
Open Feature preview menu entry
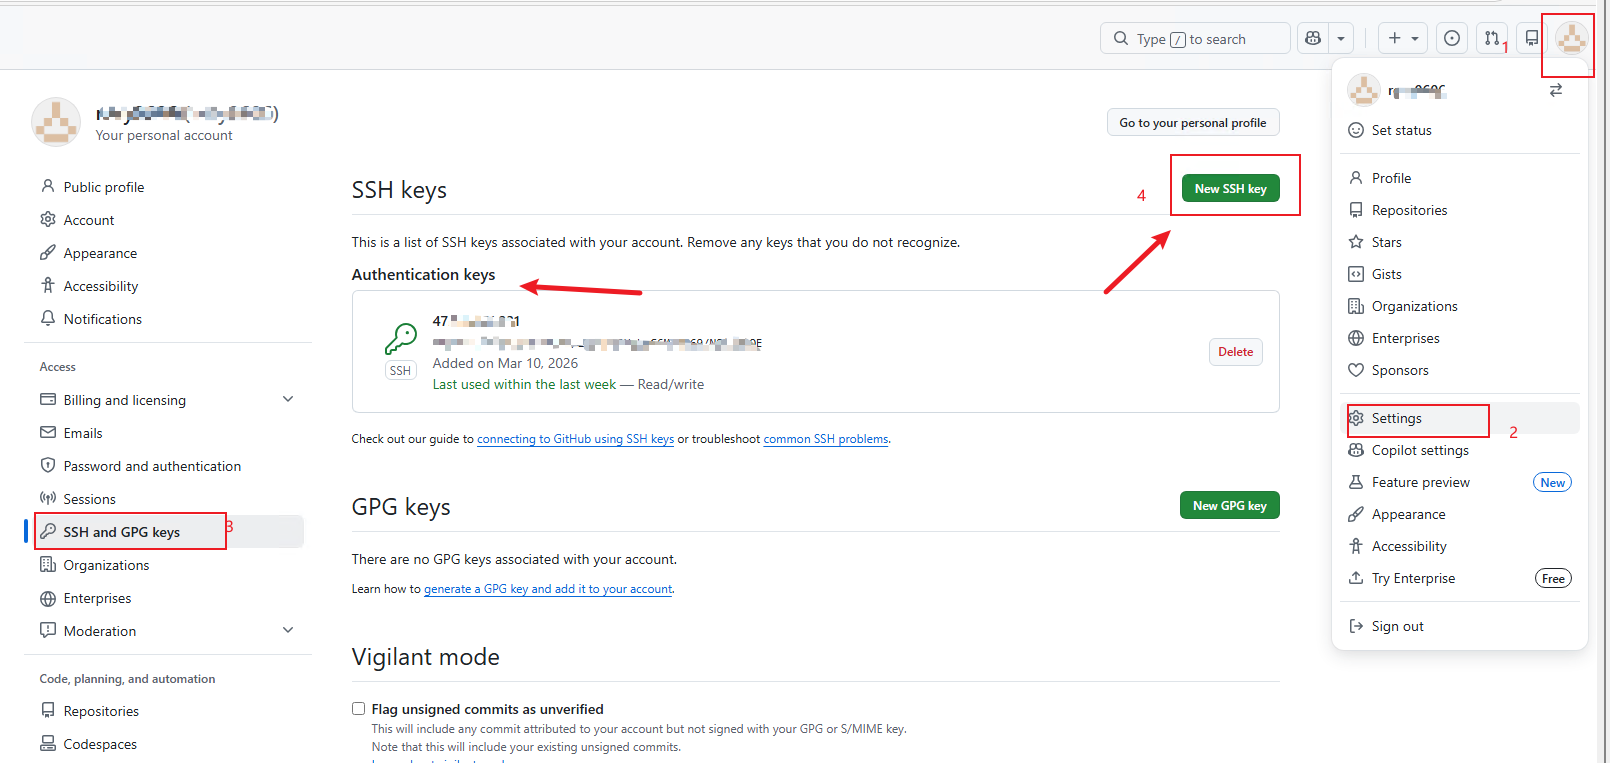click(1460, 482)
